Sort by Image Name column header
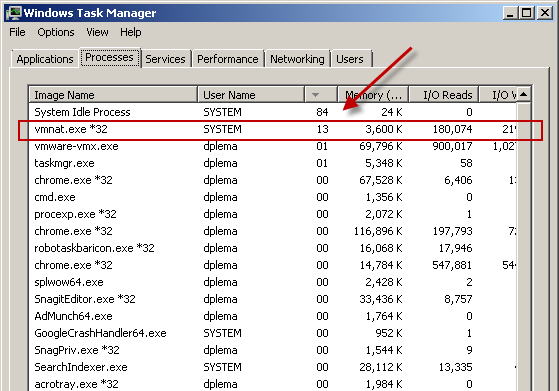The width and height of the screenshot is (559, 391). 113,95
